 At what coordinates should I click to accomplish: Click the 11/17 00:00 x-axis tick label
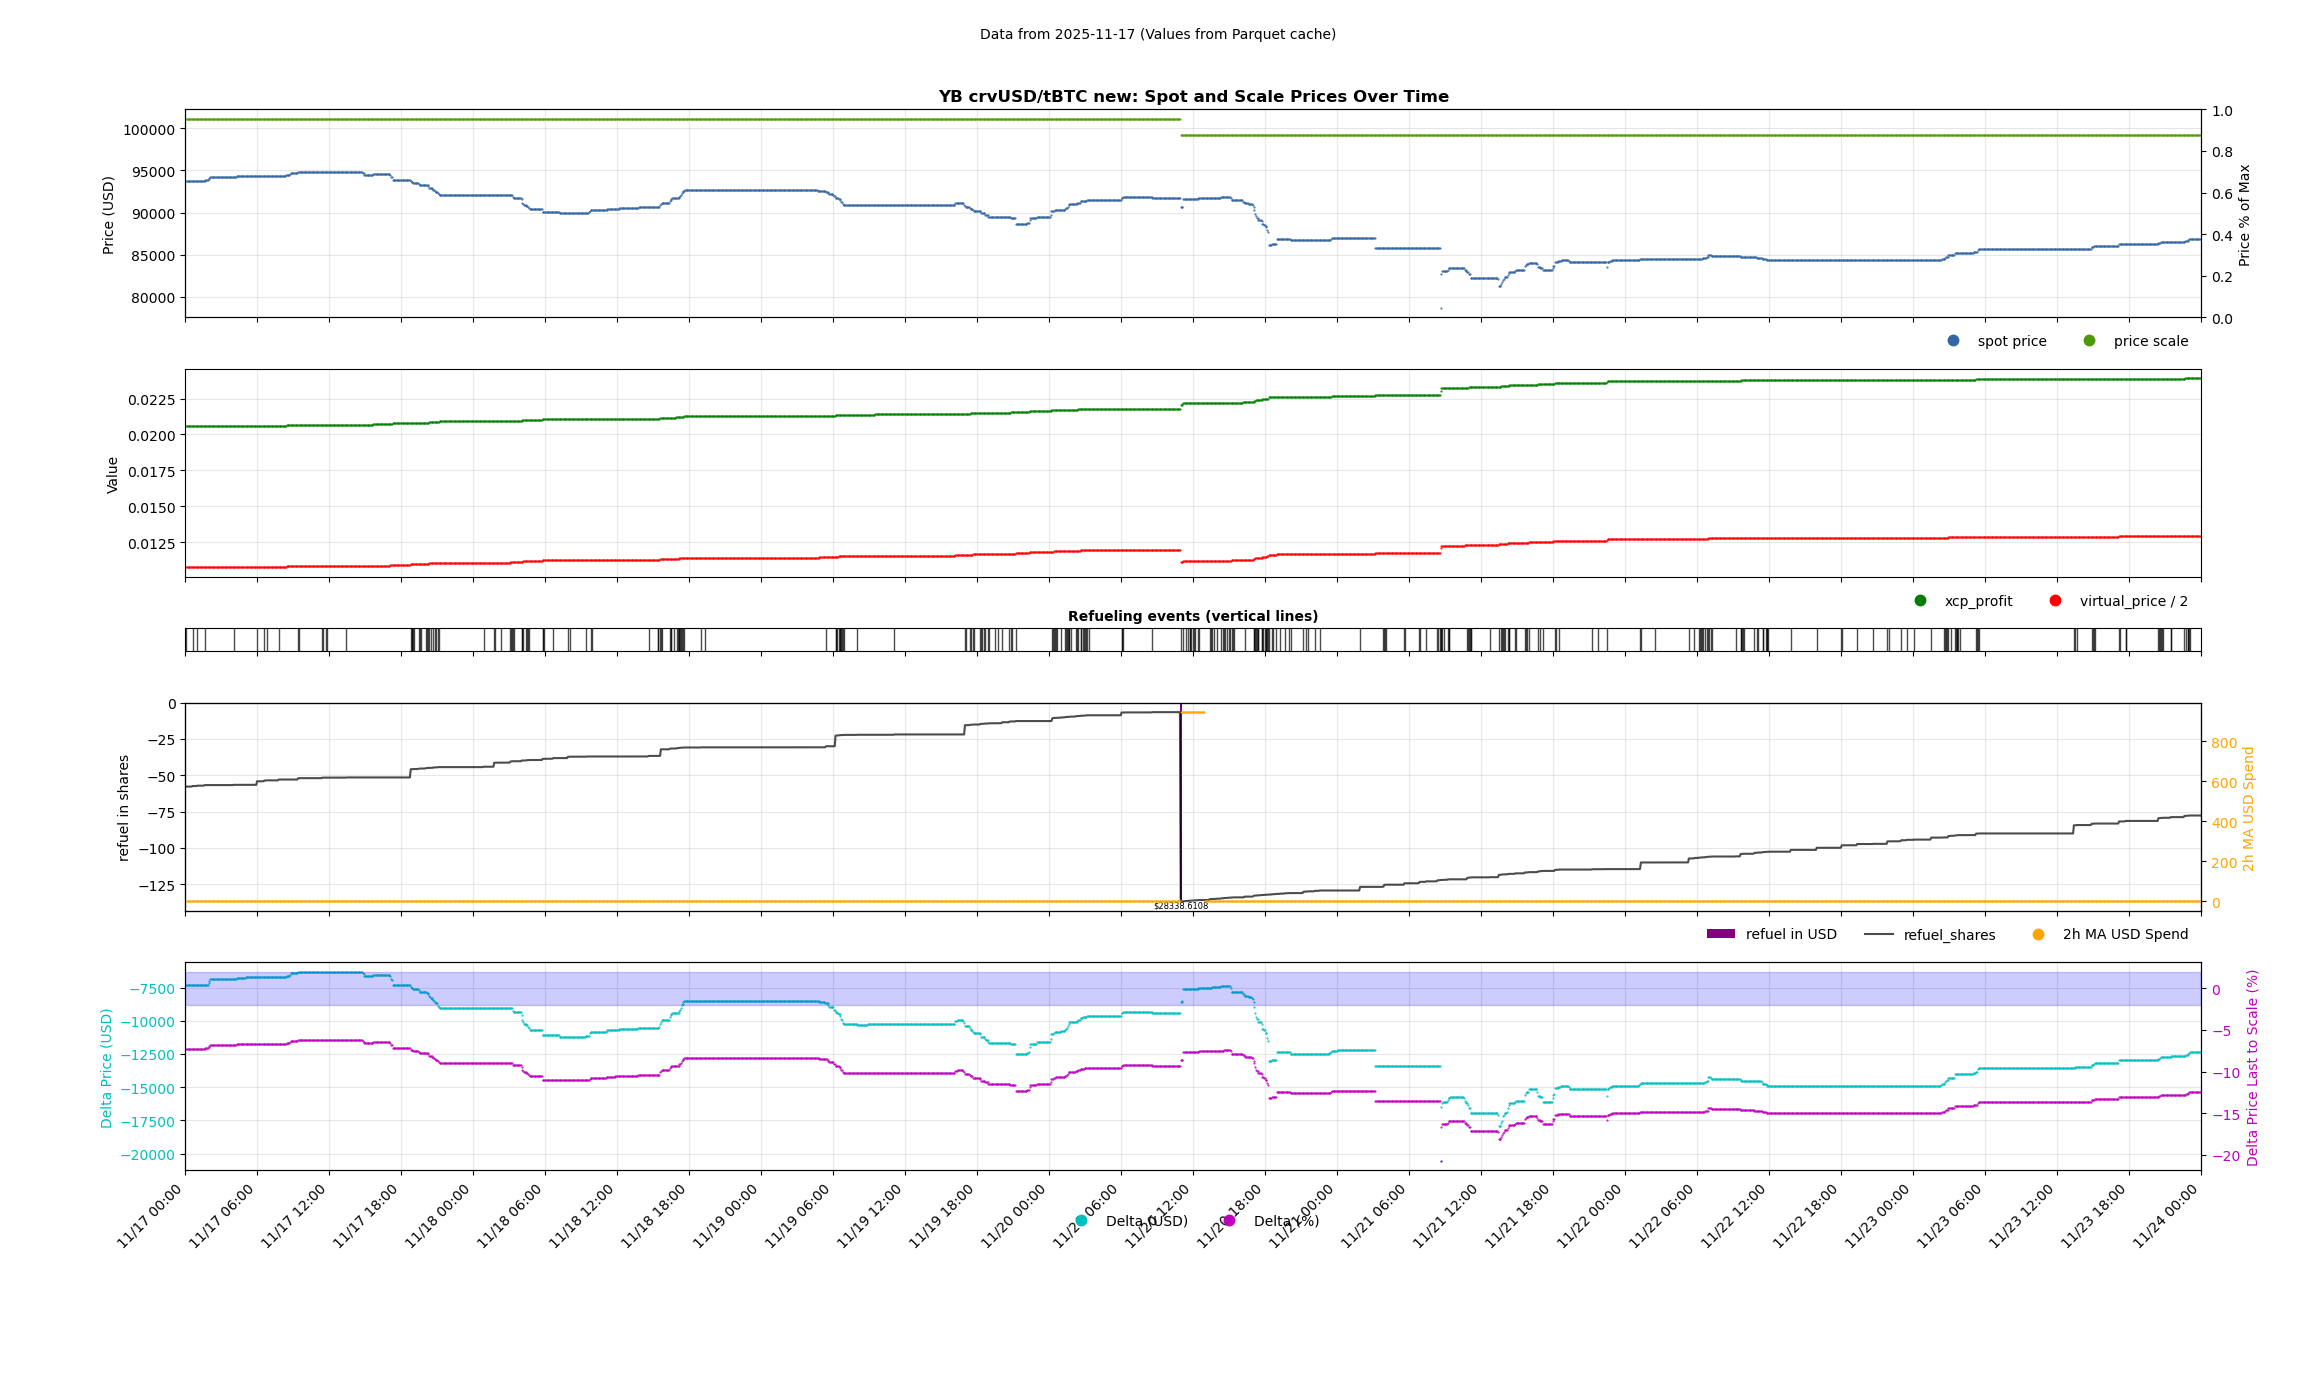150,1216
